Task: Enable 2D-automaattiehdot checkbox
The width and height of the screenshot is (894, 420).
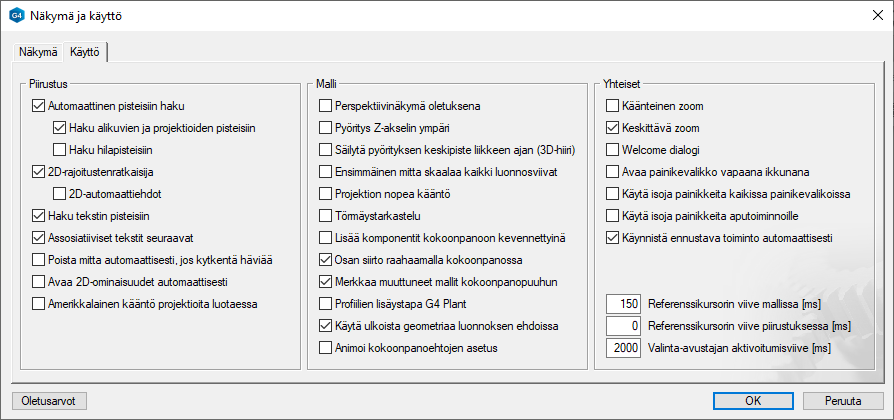Action: pyautogui.click(x=59, y=193)
